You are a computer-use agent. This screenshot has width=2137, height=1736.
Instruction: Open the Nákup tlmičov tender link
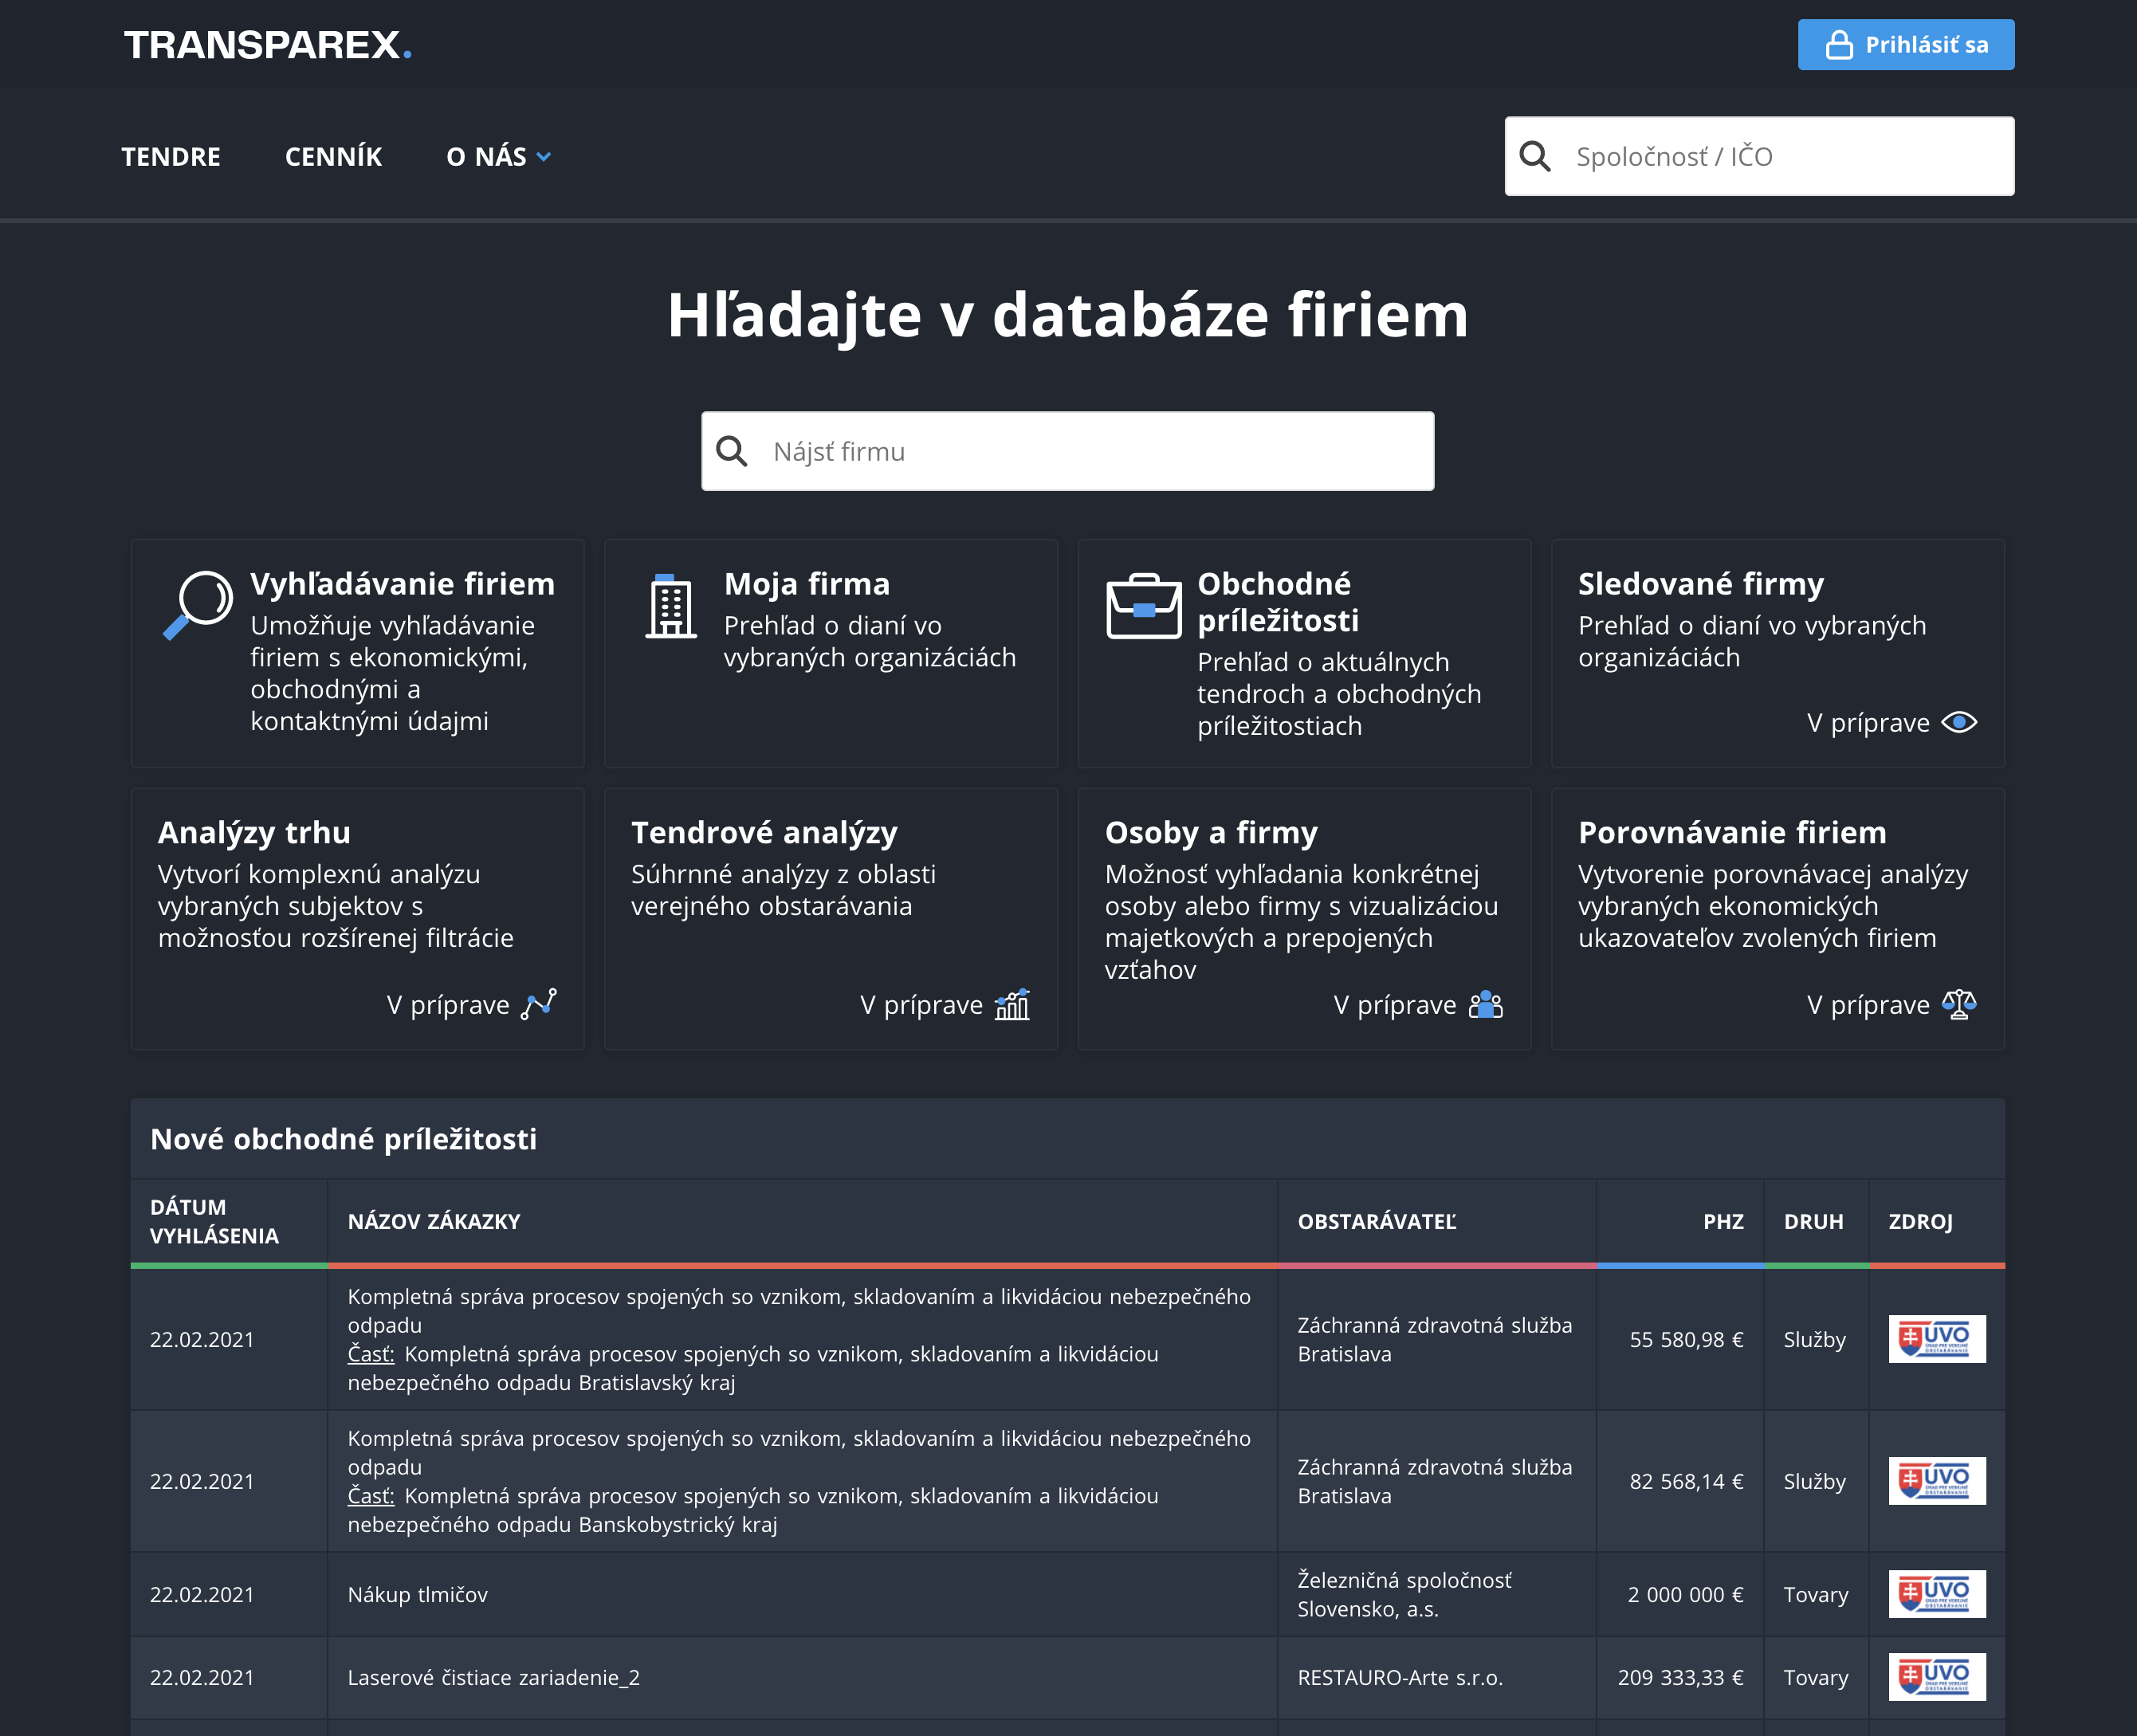coord(417,1594)
